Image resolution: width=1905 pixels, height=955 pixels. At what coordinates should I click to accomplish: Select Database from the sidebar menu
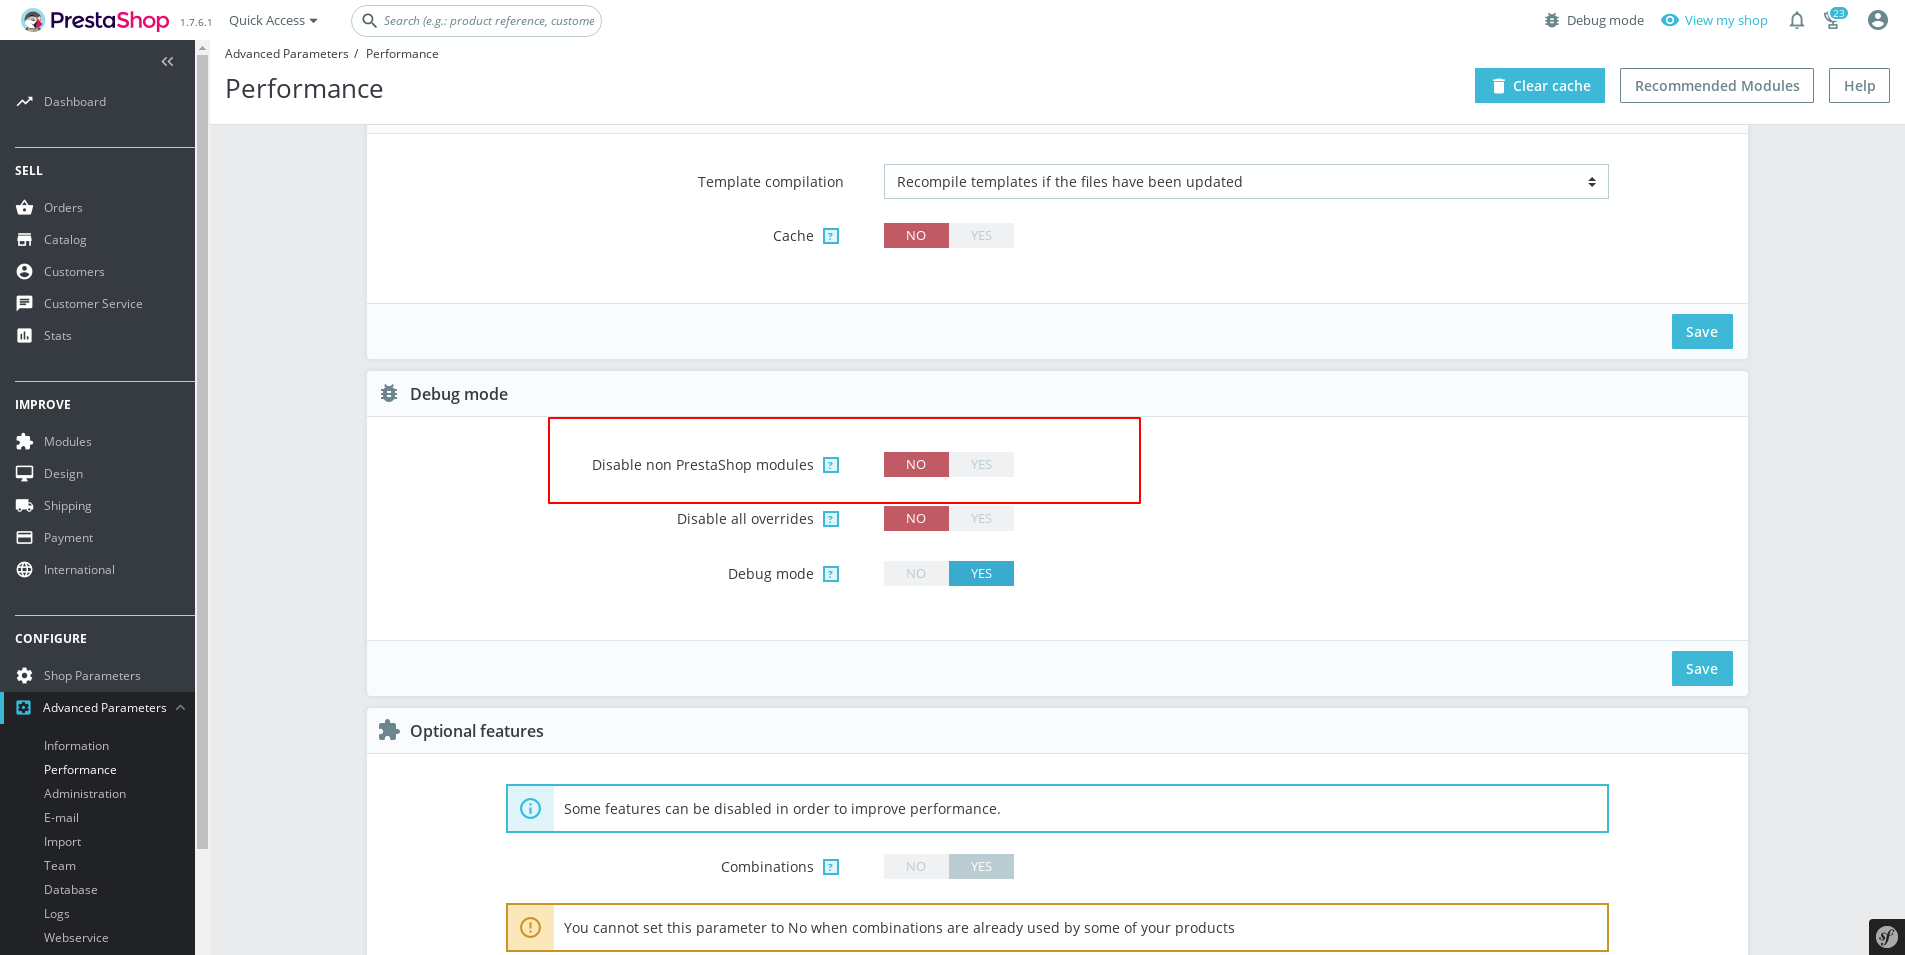(70, 889)
